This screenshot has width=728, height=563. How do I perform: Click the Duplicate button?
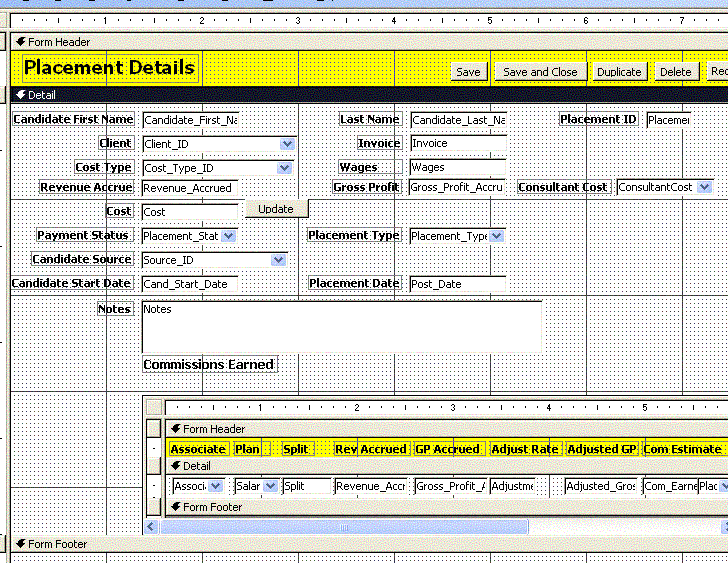click(619, 72)
